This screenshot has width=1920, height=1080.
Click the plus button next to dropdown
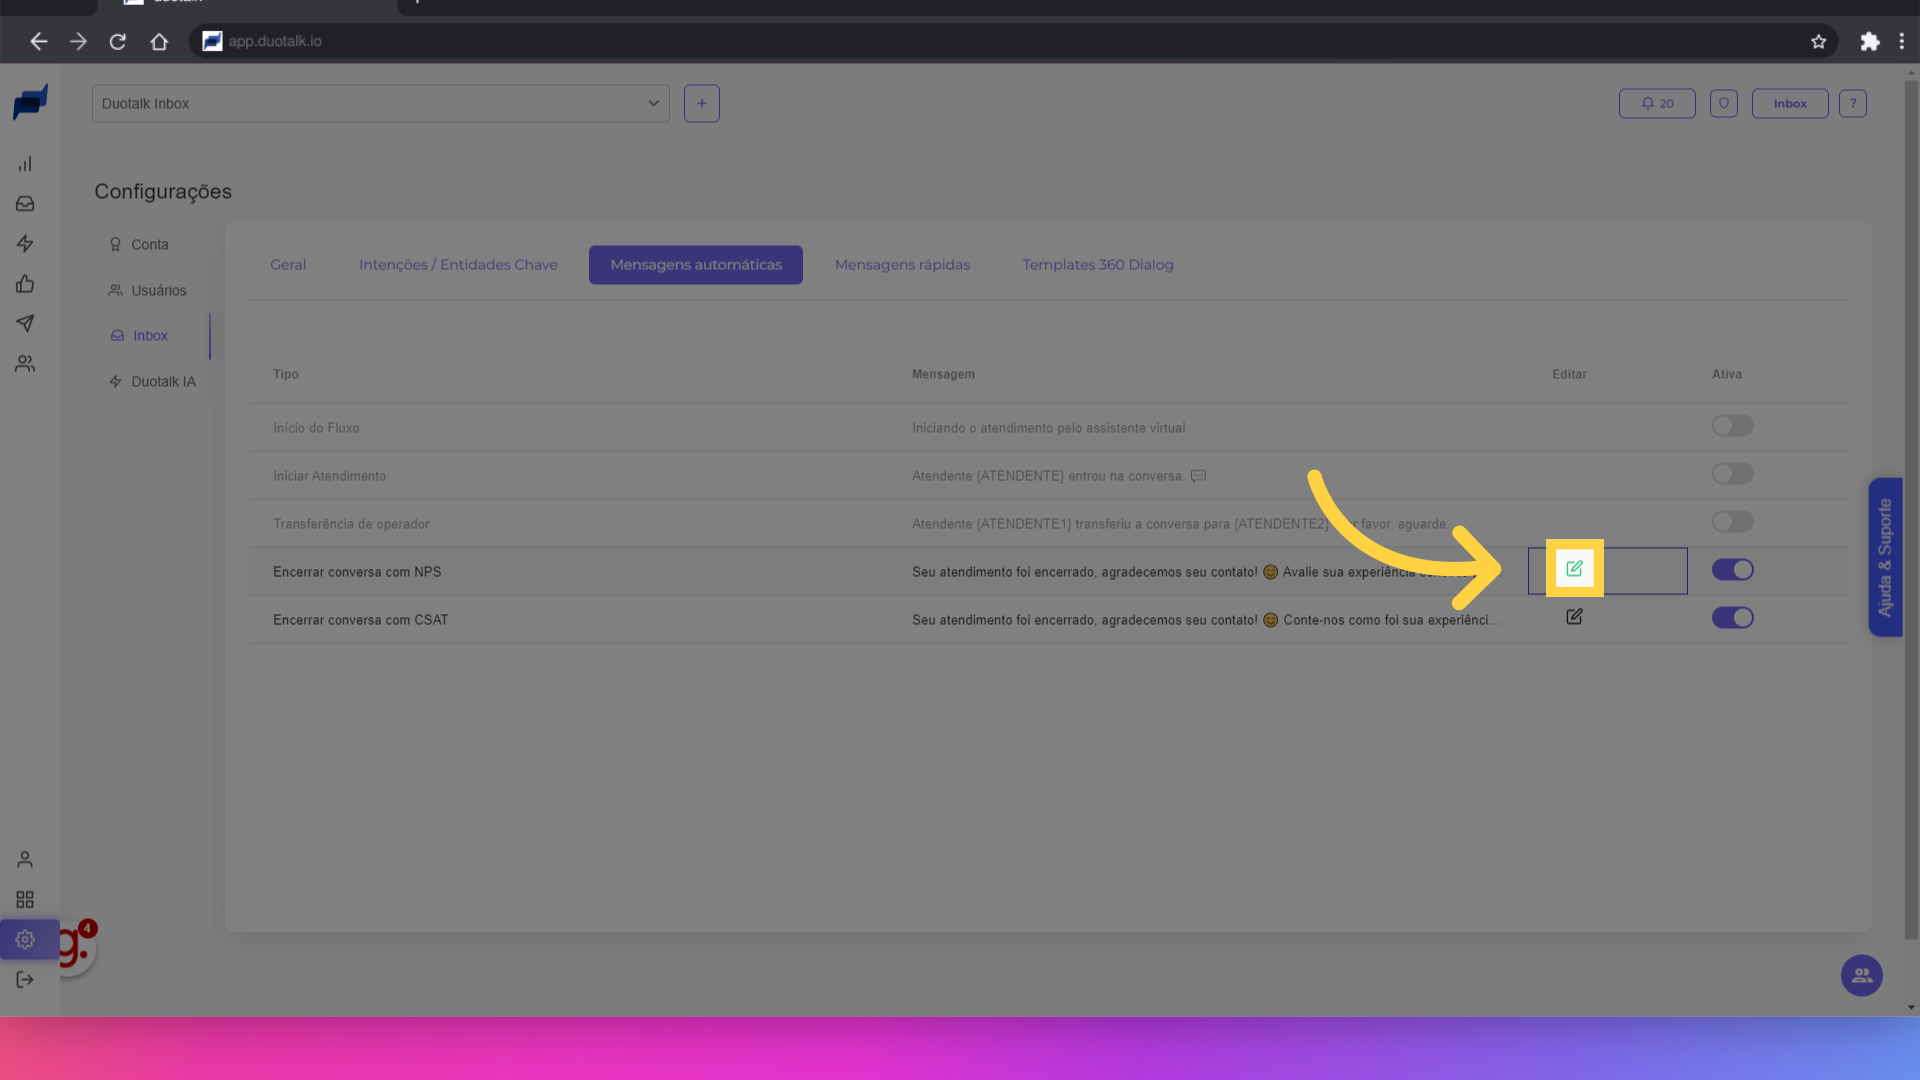pos(701,104)
